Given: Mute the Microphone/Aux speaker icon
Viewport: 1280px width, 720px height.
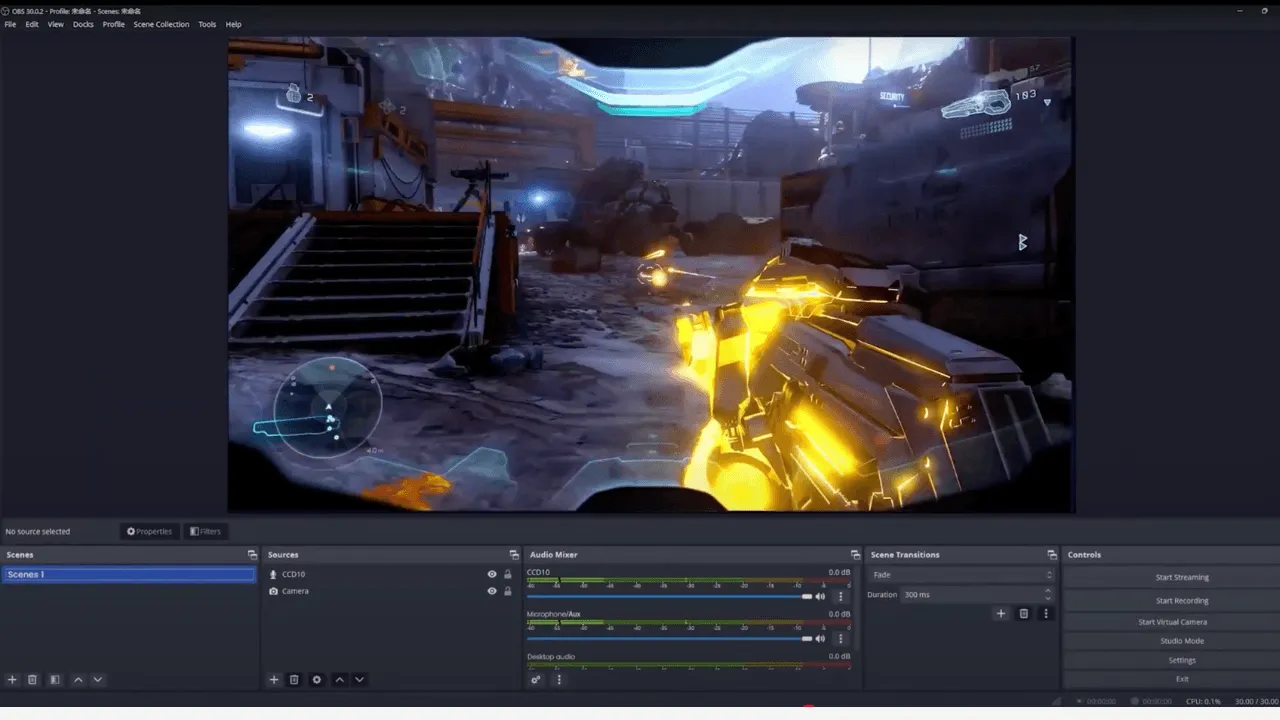Looking at the screenshot, I should point(821,638).
